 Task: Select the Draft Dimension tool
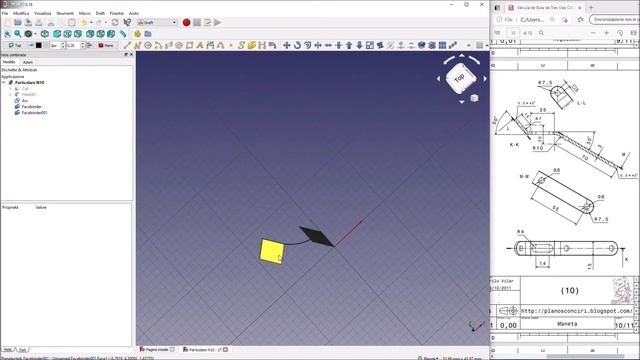[210, 45]
